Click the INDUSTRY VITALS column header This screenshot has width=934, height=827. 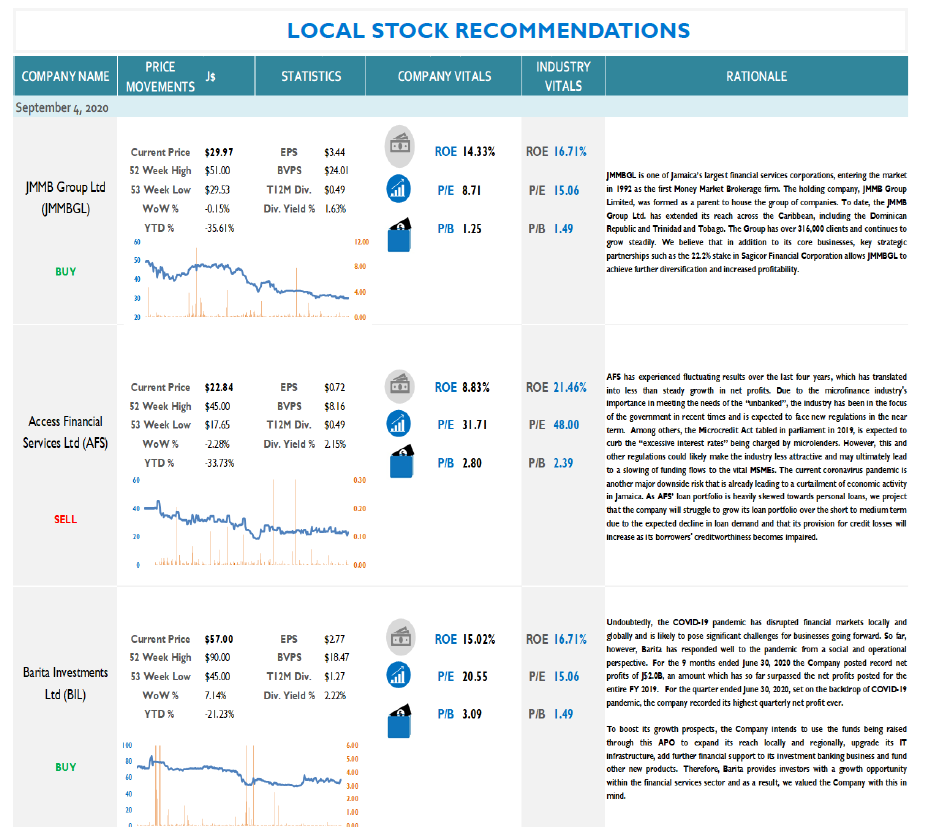563,76
